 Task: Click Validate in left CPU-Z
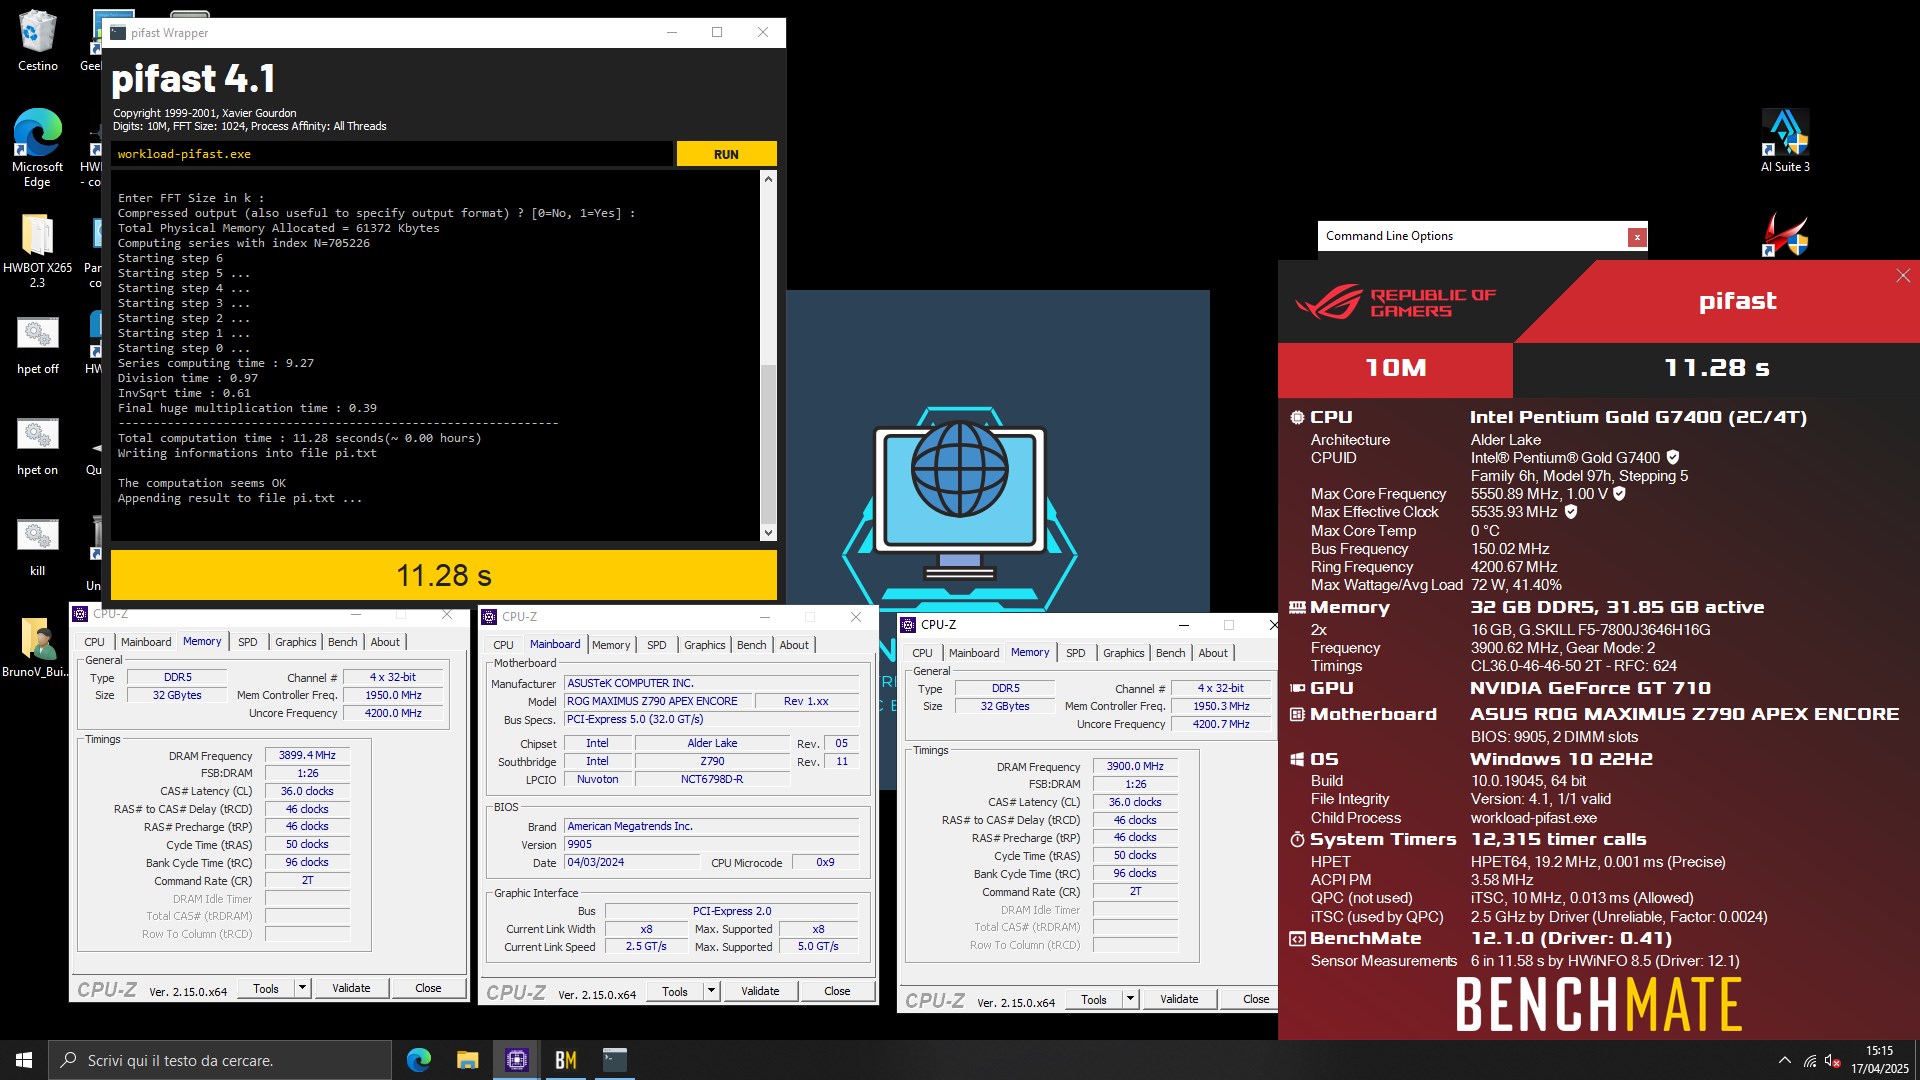click(x=351, y=988)
